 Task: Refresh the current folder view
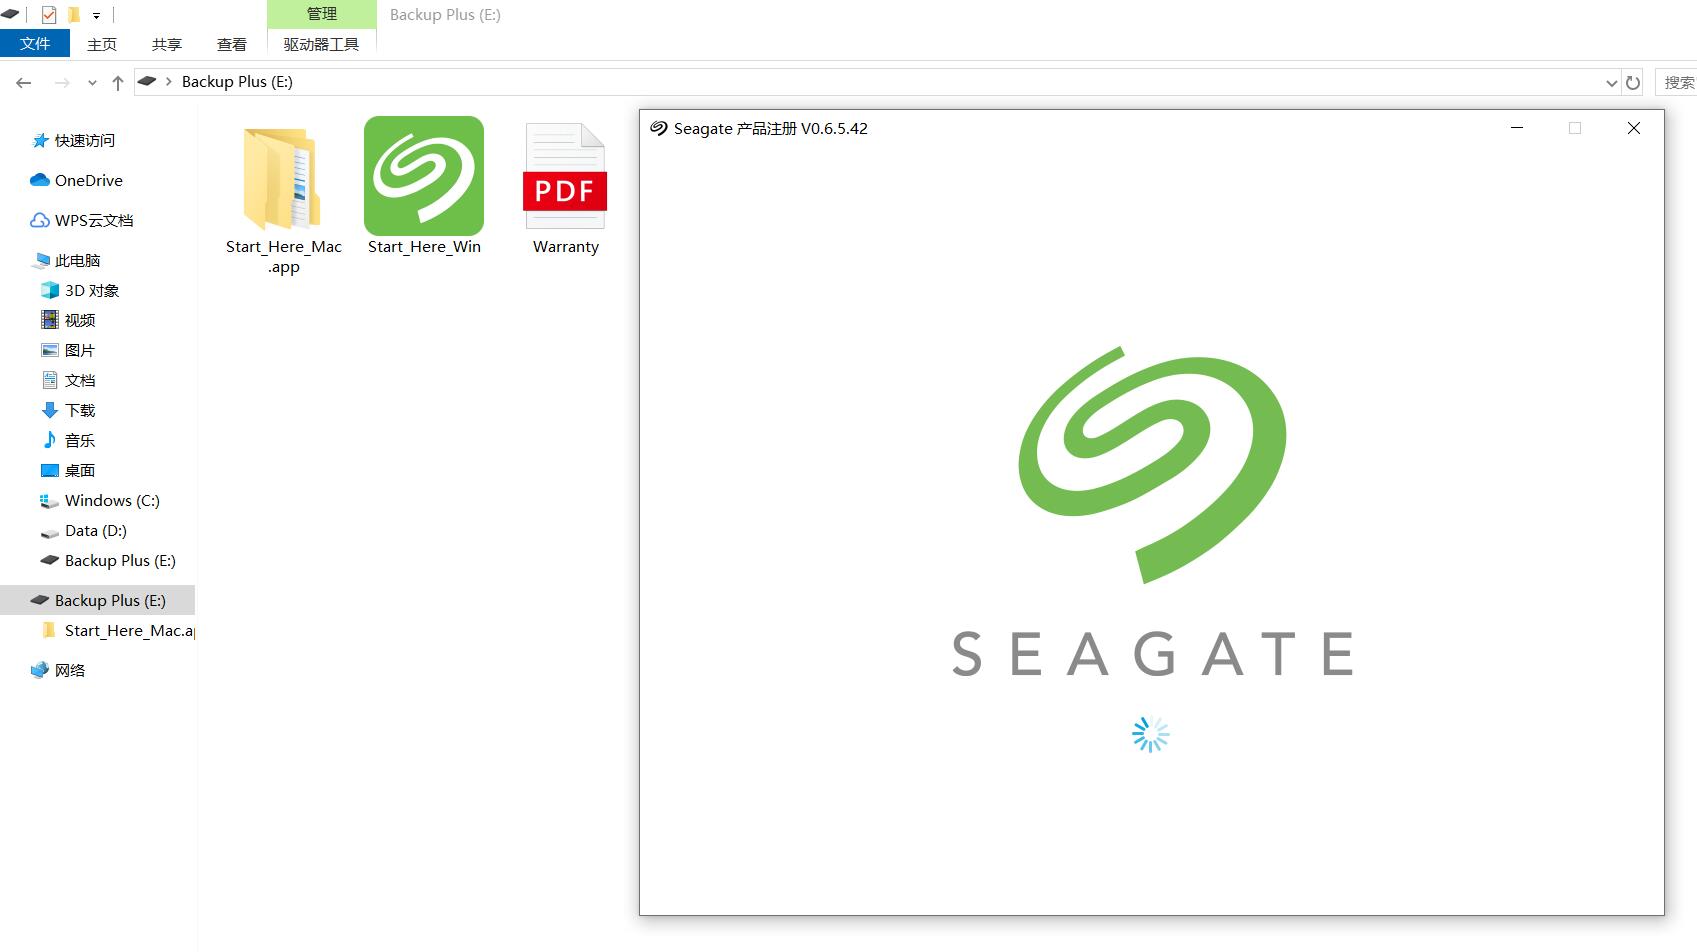tap(1633, 83)
